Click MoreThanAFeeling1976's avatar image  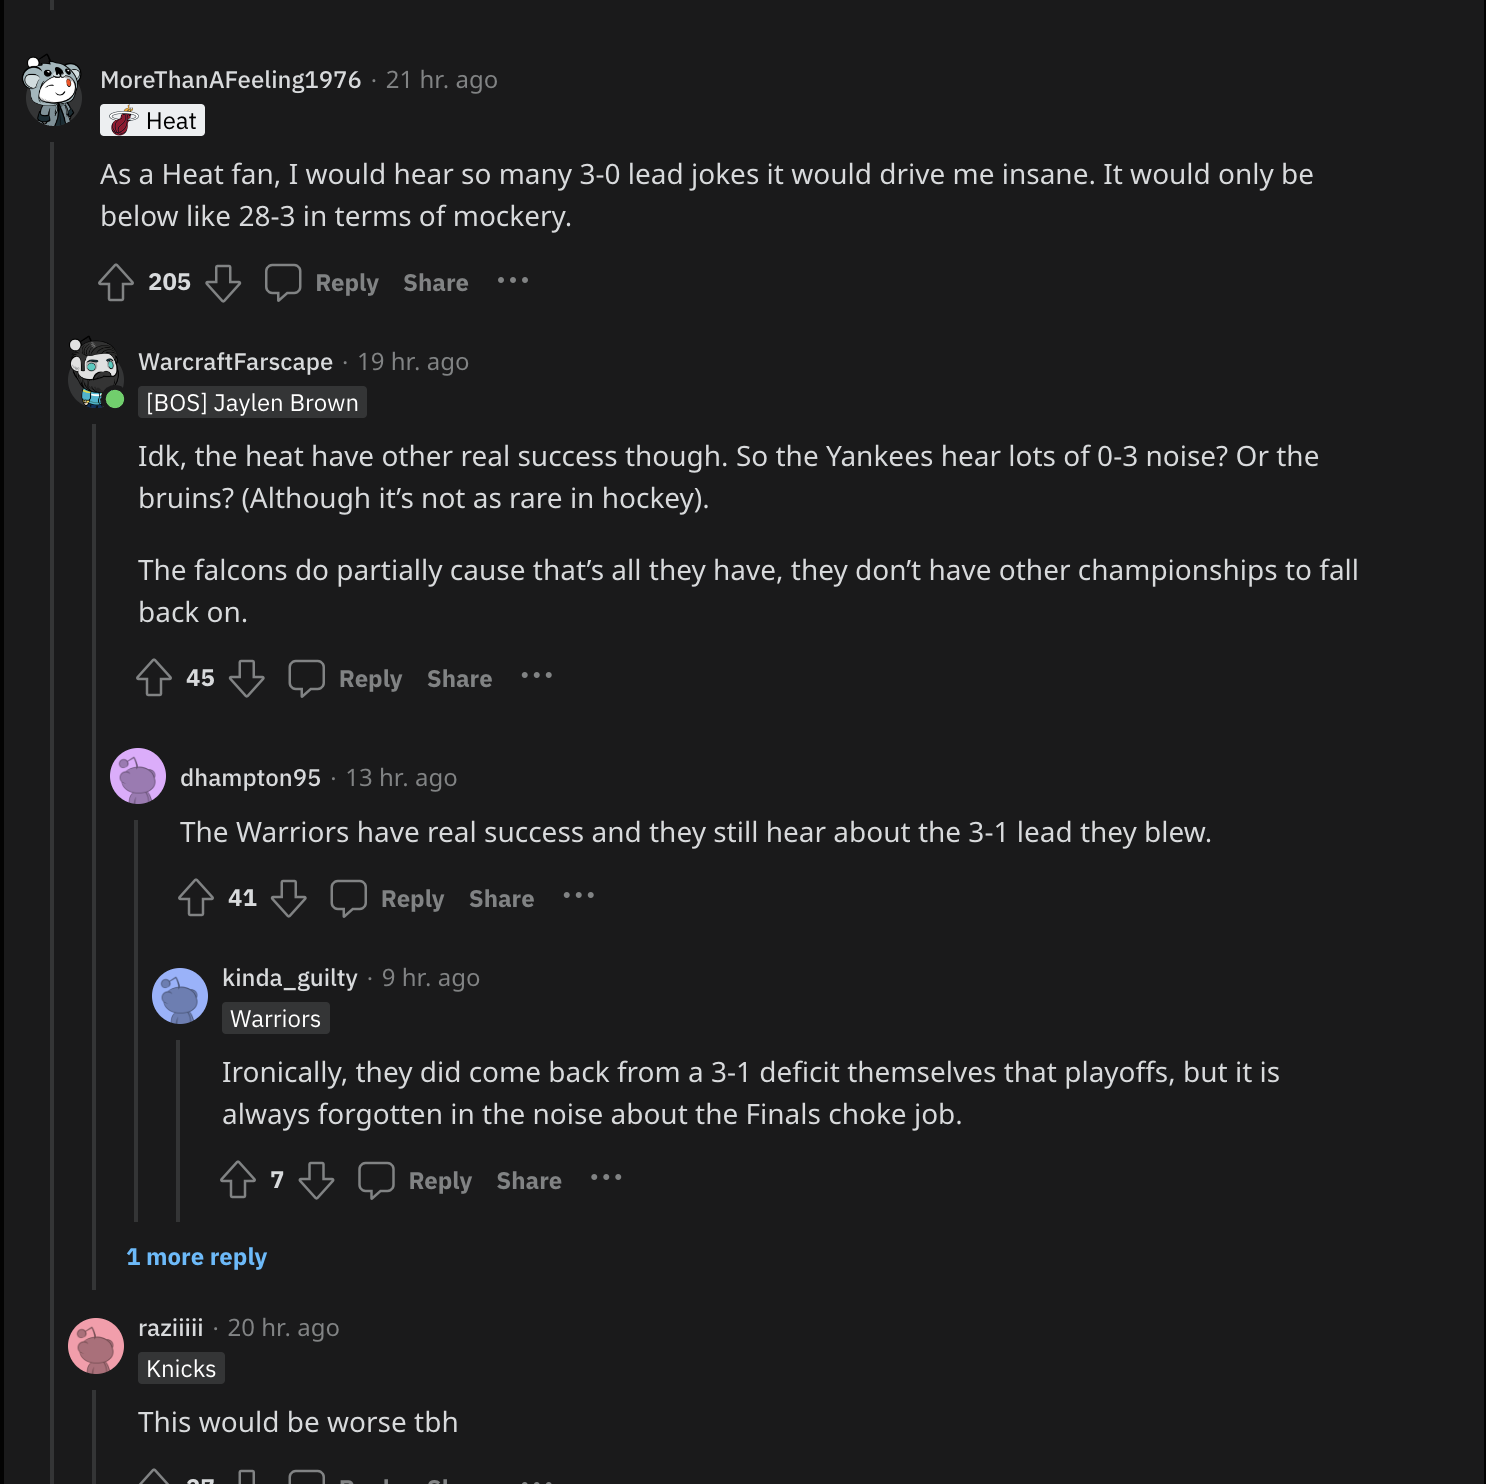pyautogui.click(x=53, y=91)
